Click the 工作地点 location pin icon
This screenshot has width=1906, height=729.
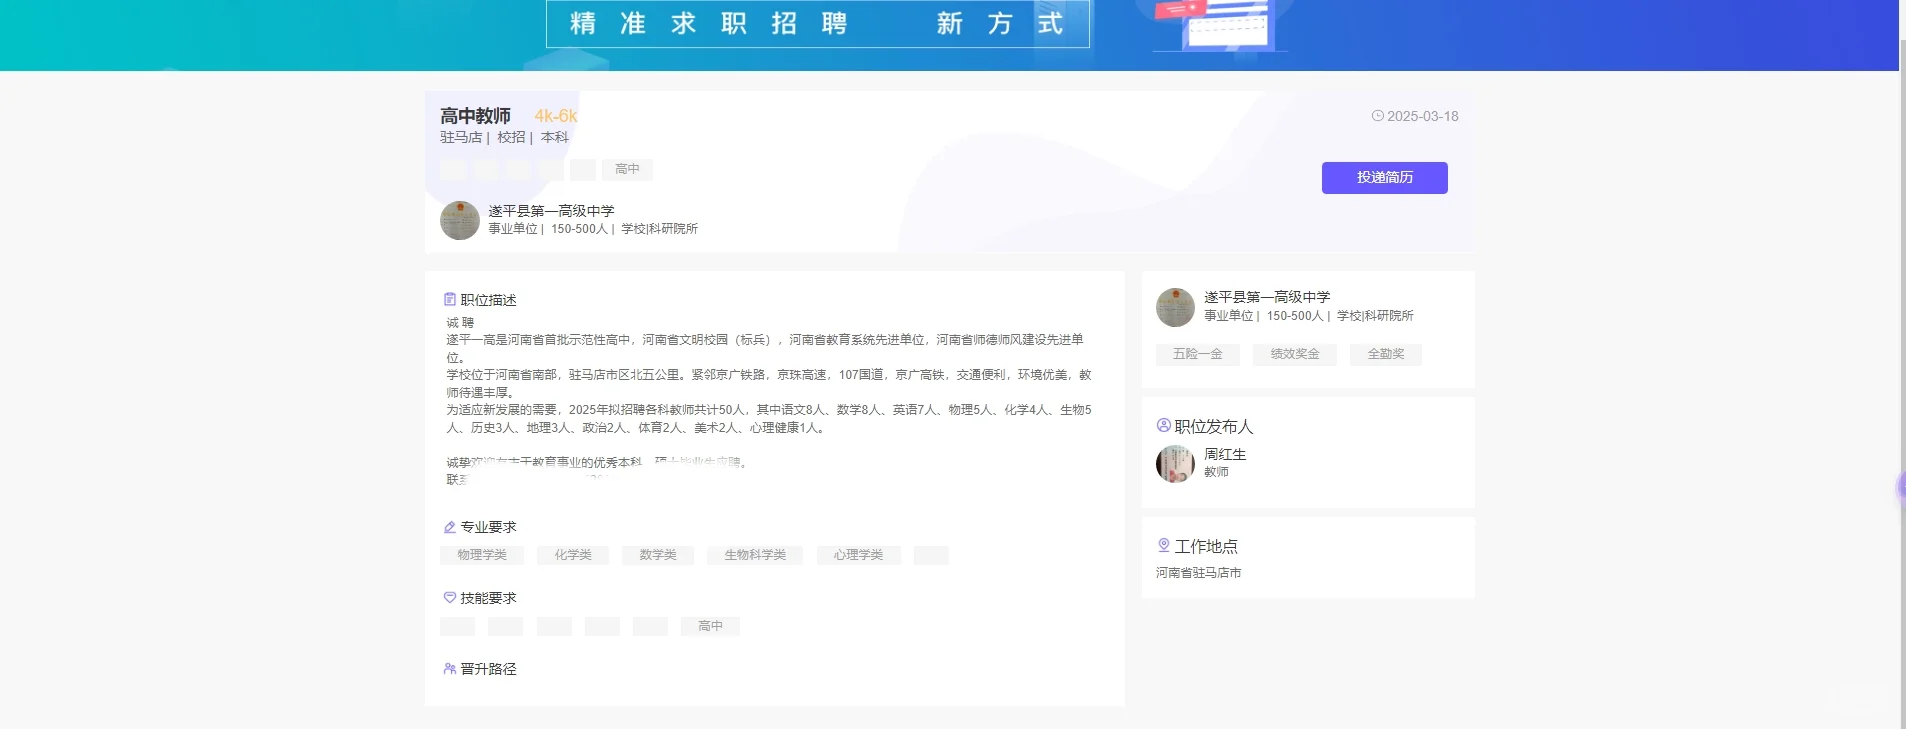click(1164, 545)
